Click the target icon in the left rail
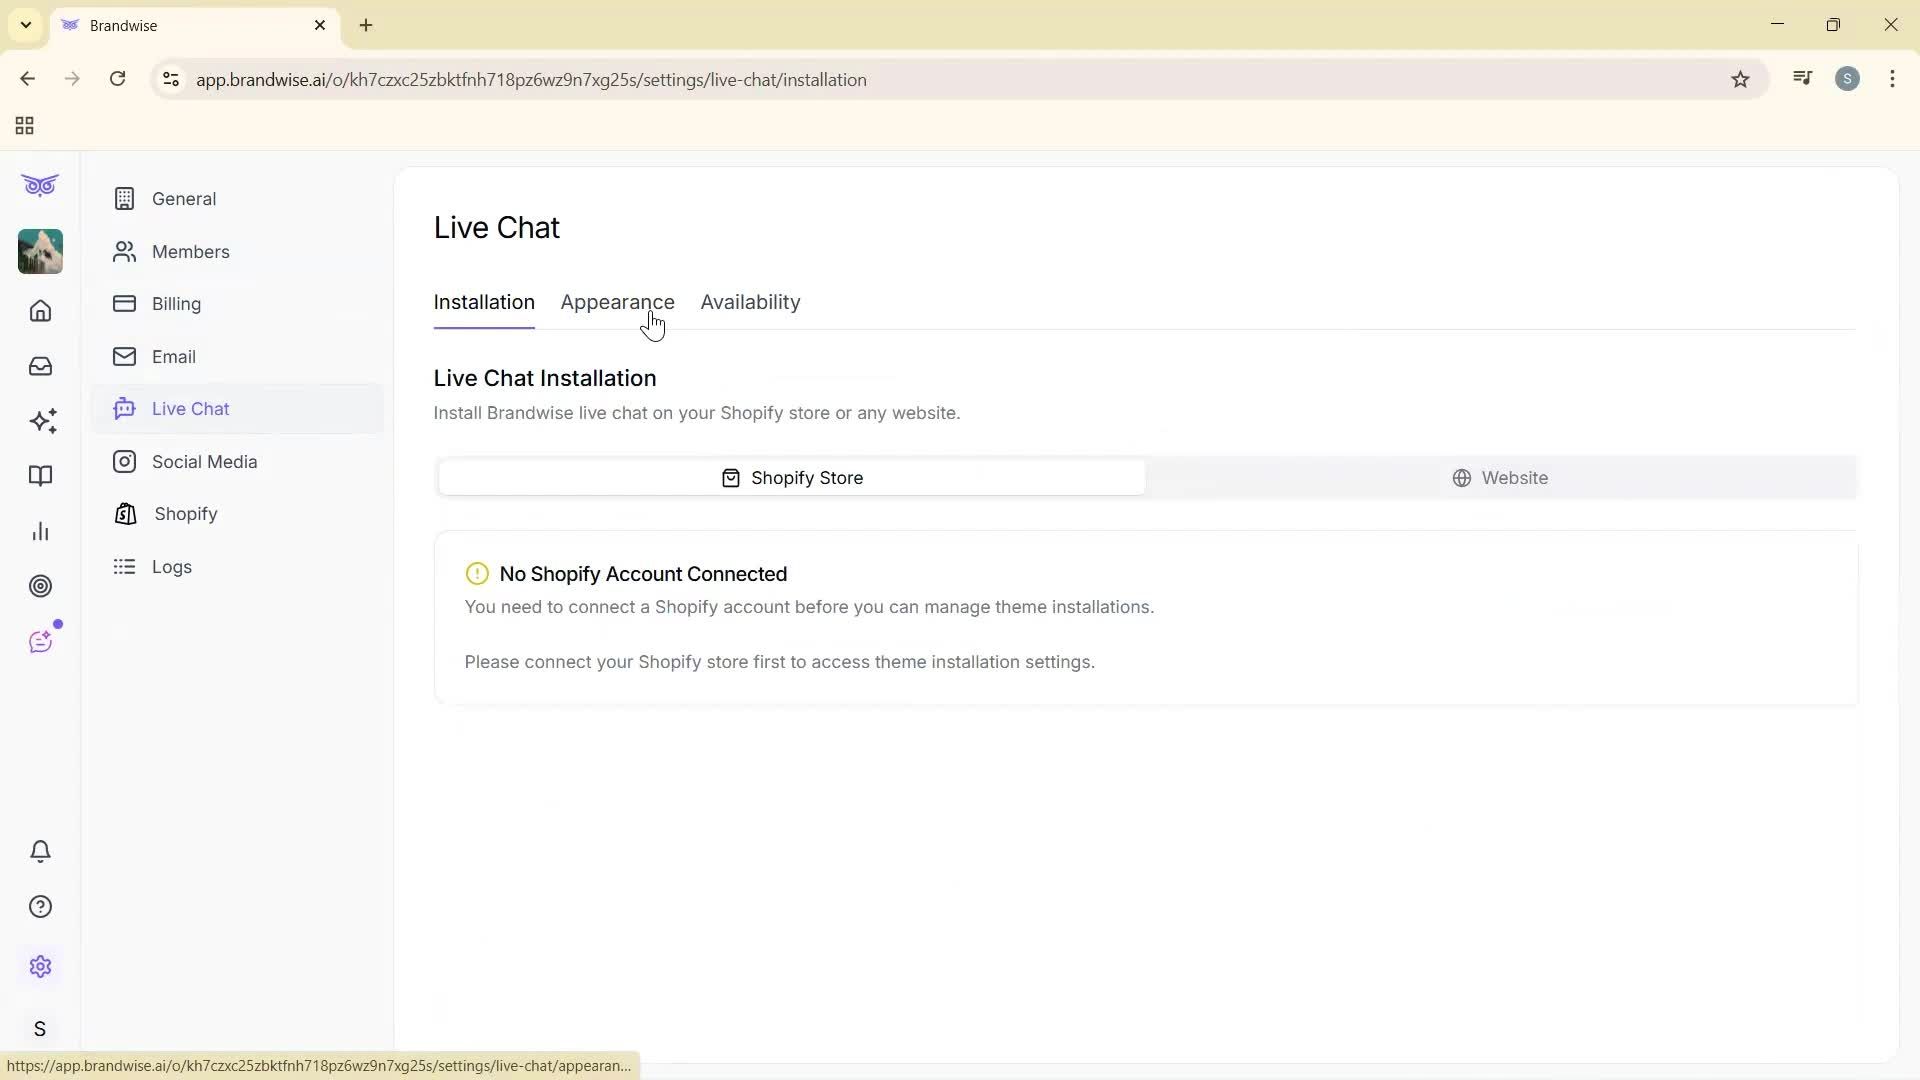This screenshot has width=1920, height=1080. click(40, 586)
